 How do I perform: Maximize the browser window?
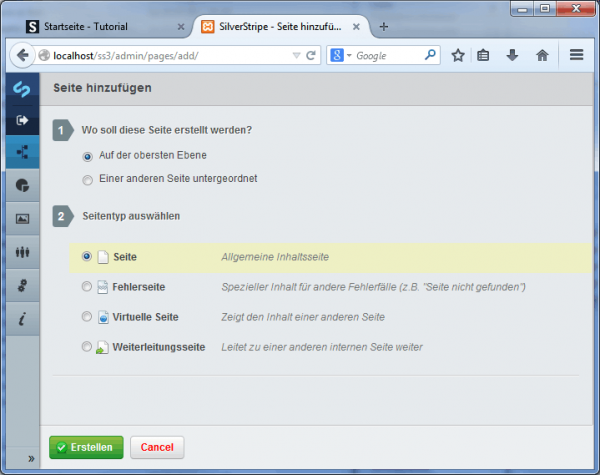[x=545, y=8]
